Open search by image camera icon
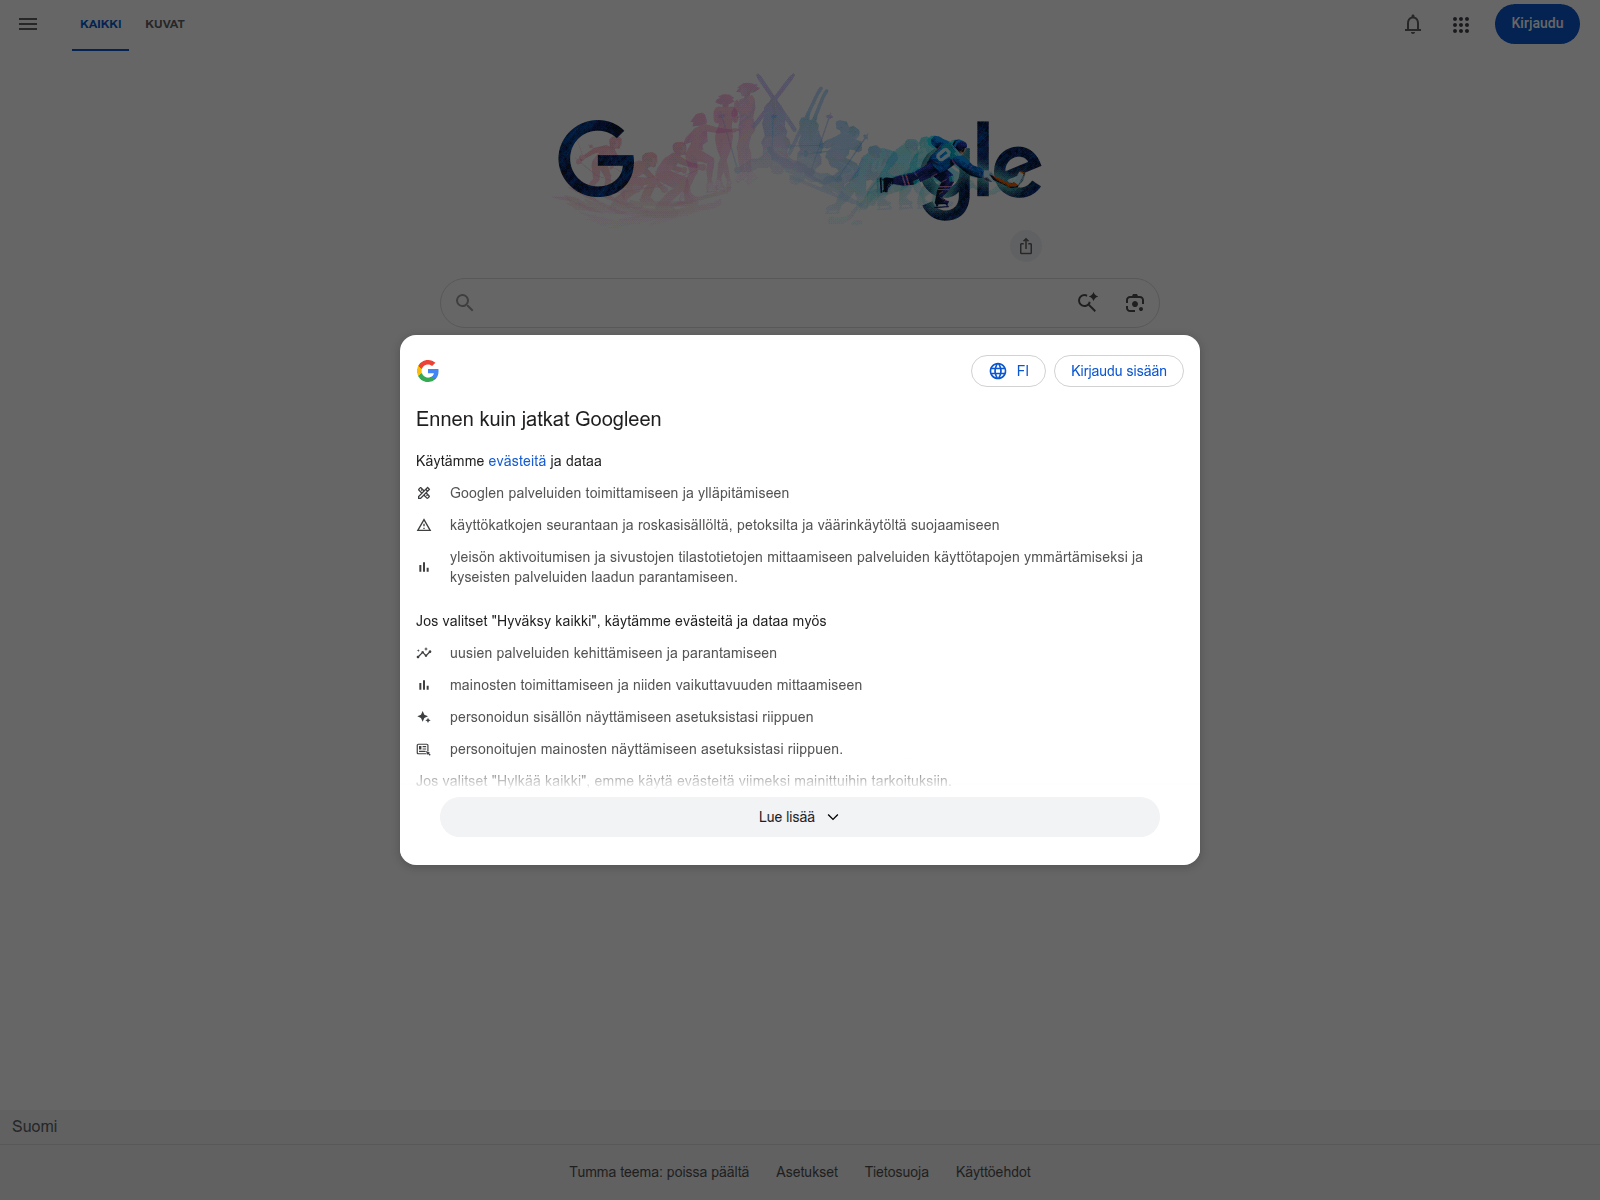1600x1200 pixels. point(1135,303)
